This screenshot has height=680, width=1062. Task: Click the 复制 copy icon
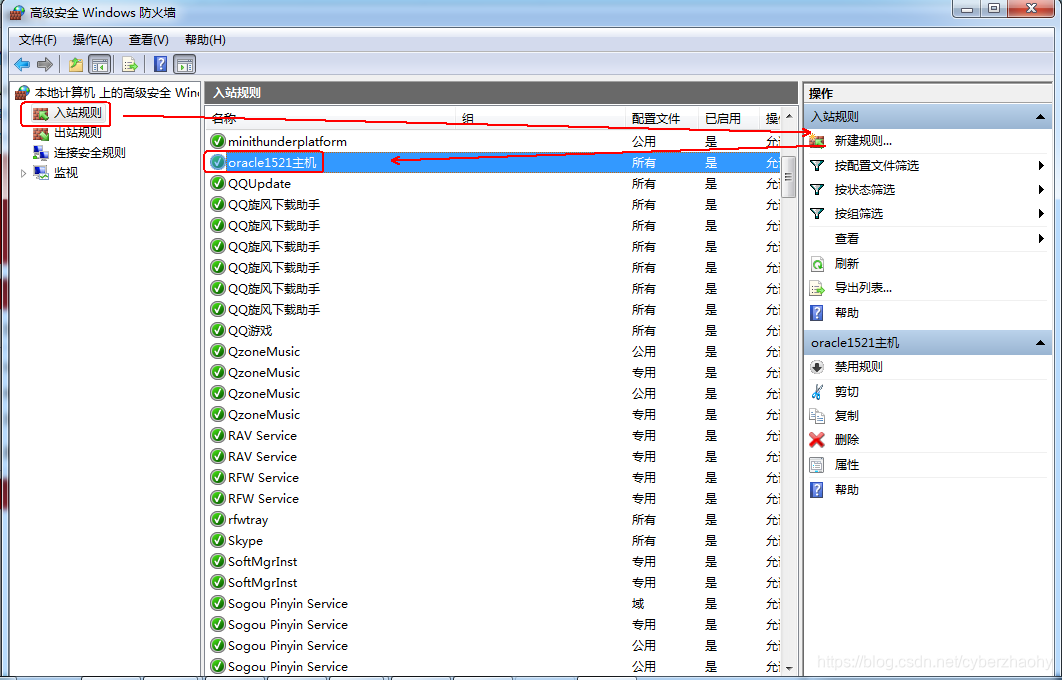(817, 416)
